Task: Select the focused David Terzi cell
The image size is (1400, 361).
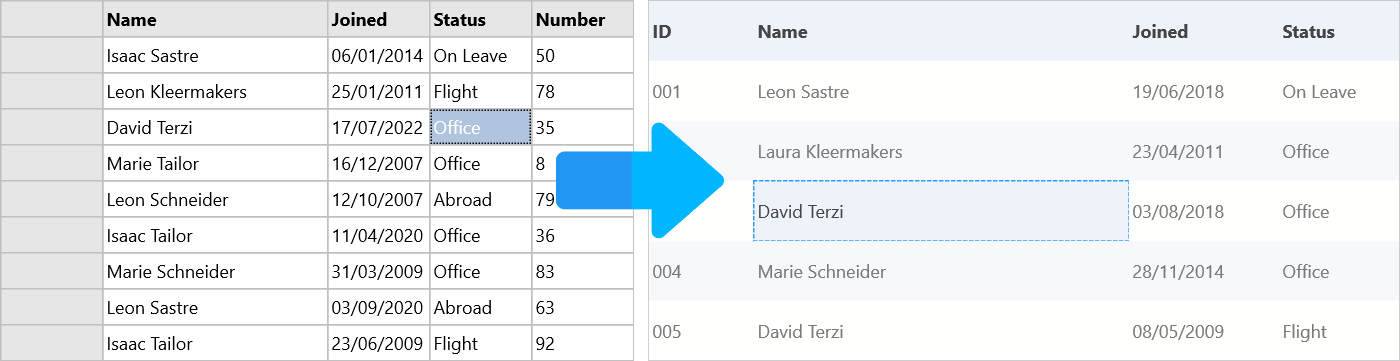Action: click(941, 211)
